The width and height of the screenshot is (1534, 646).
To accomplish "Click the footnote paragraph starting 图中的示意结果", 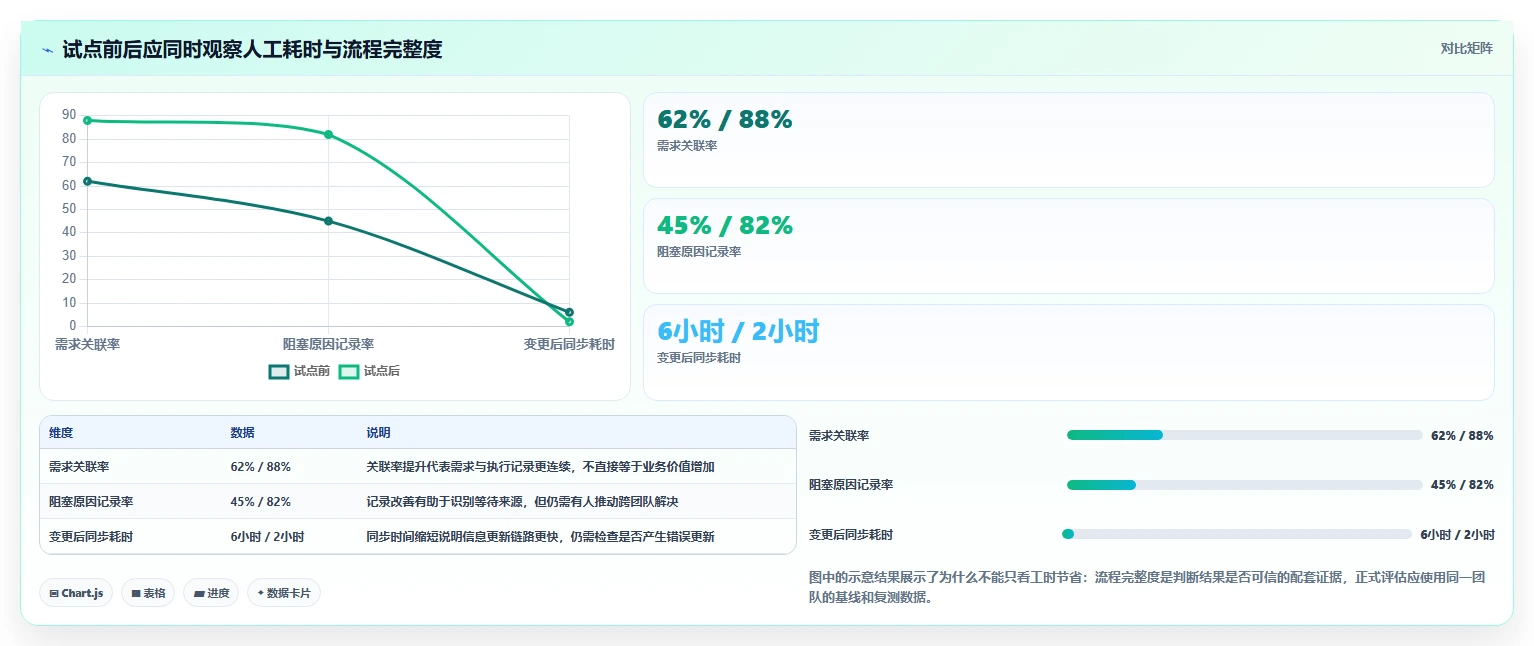I will [1151, 588].
